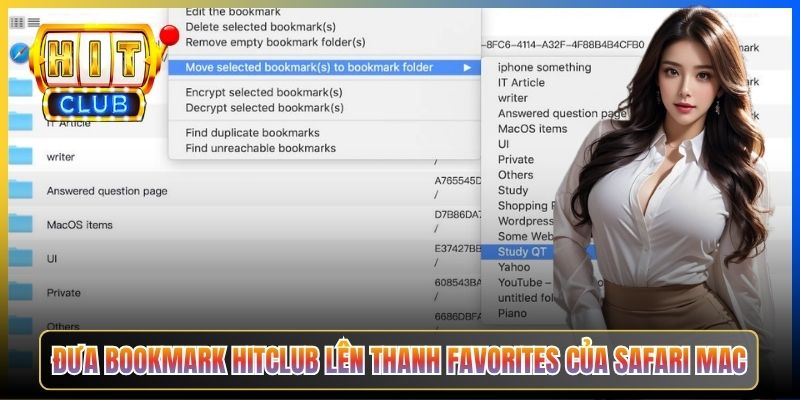This screenshot has width=800, height=400.
Task: Pick the Shopping submenu entry
Action: (x=526, y=206)
